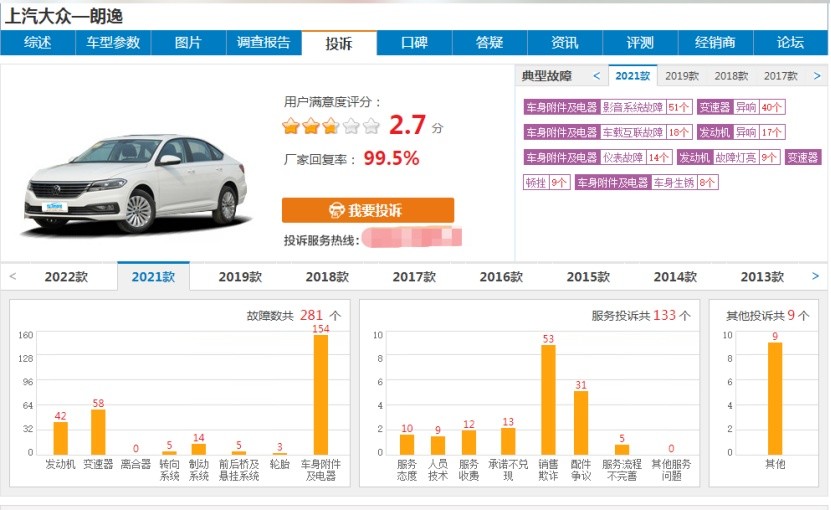Switch to 2021款 in model year strip
This screenshot has width=831, height=510.
(153, 277)
